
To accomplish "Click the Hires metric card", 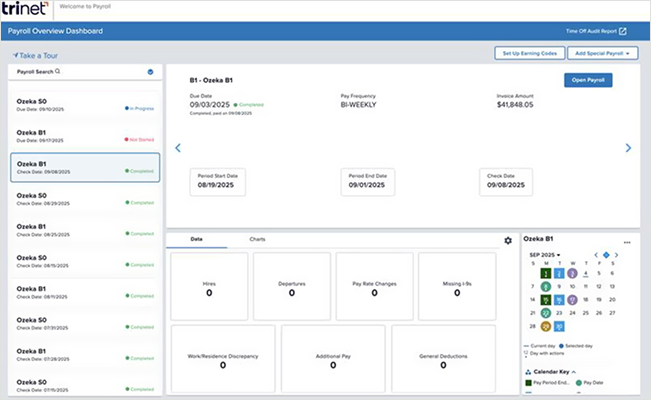I will pos(209,287).
